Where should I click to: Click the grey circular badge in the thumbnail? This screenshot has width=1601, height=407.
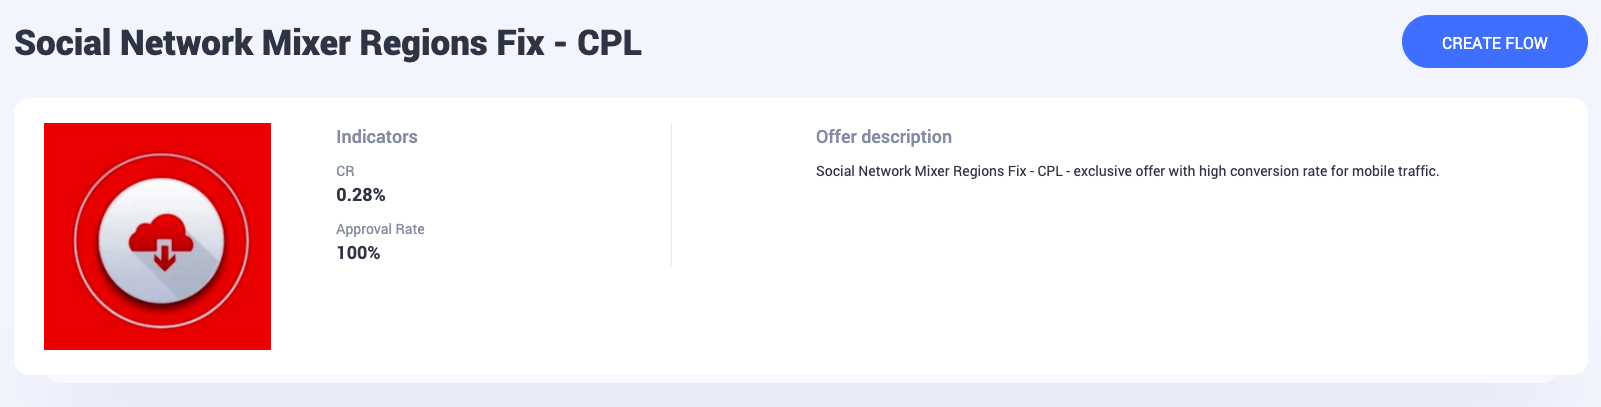(x=161, y=241)
